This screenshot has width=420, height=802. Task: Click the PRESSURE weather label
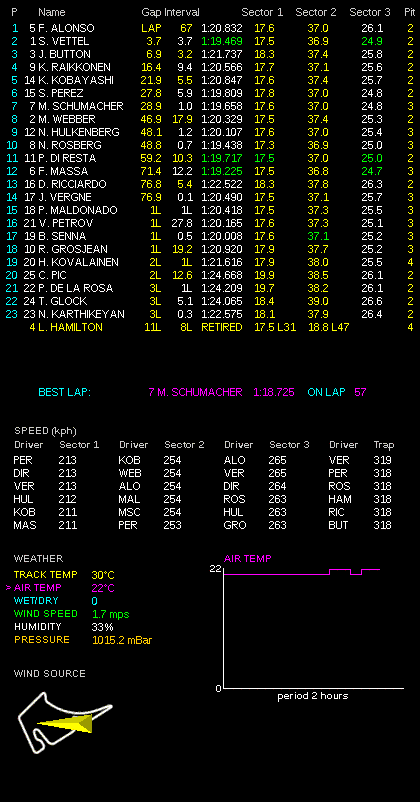(42, 640)
